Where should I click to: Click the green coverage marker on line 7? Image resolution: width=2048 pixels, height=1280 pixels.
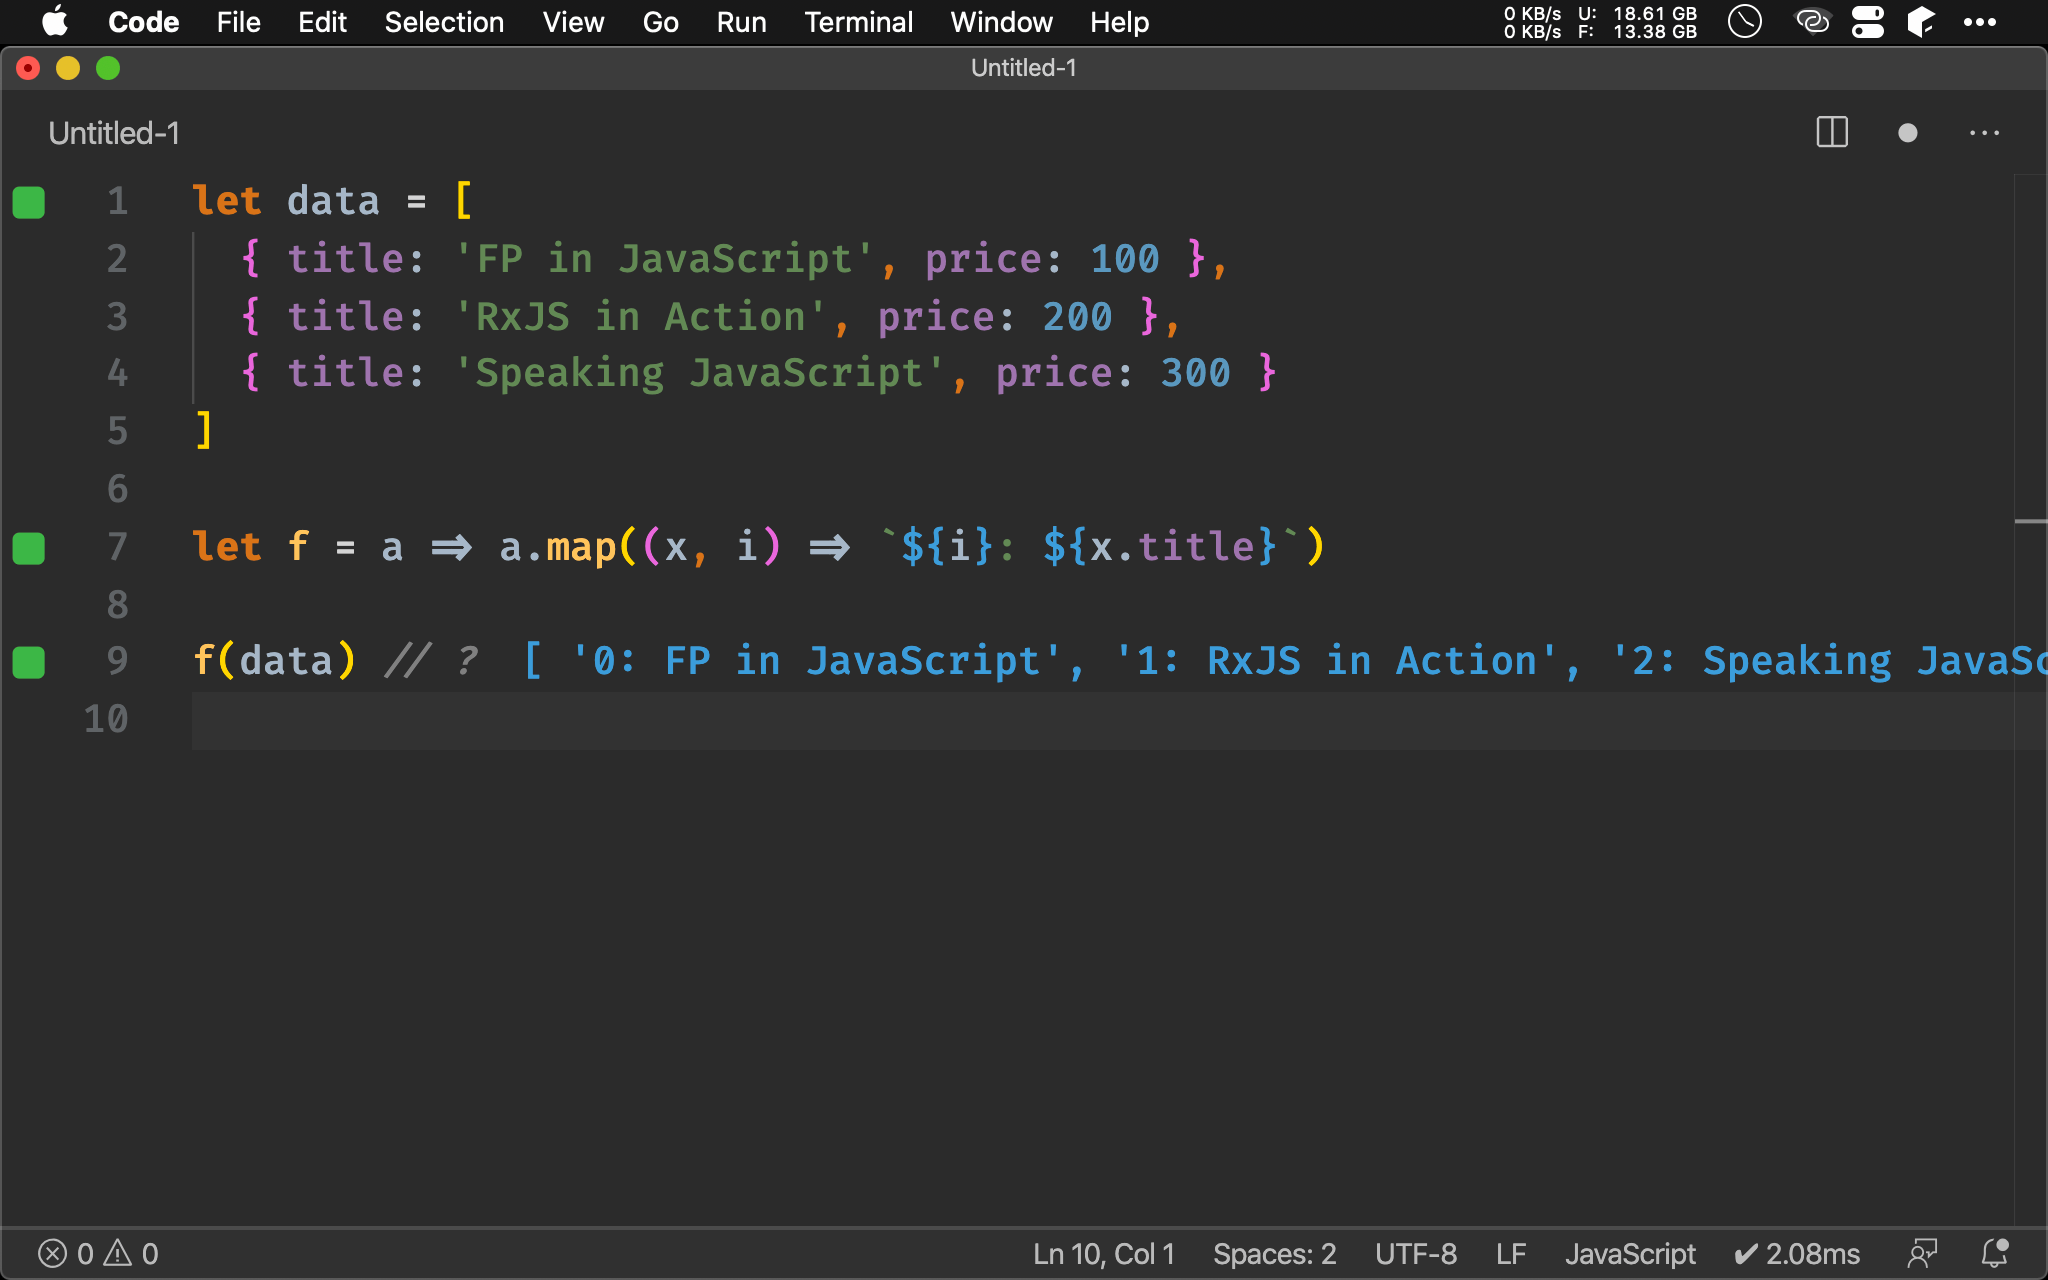coord(29,548)
